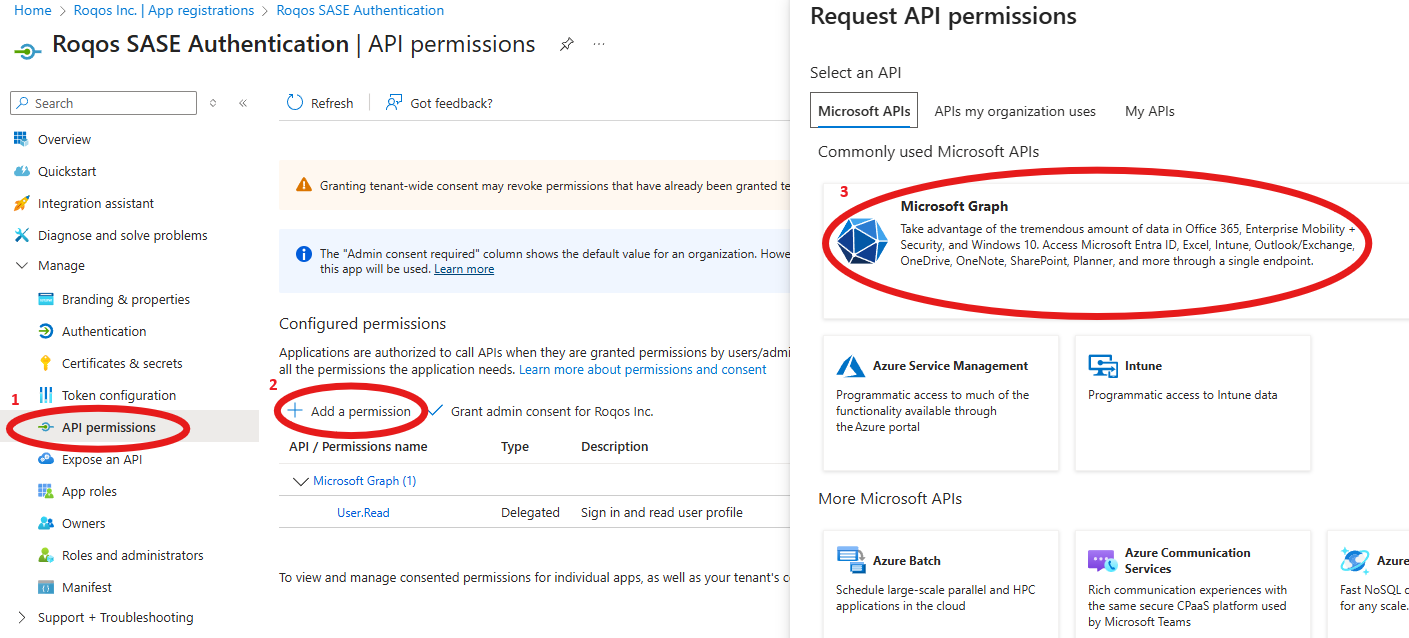Select the Azure Communication Services card title
The width and height of the screenshot is (1409, 638).
coord(1188,560)
